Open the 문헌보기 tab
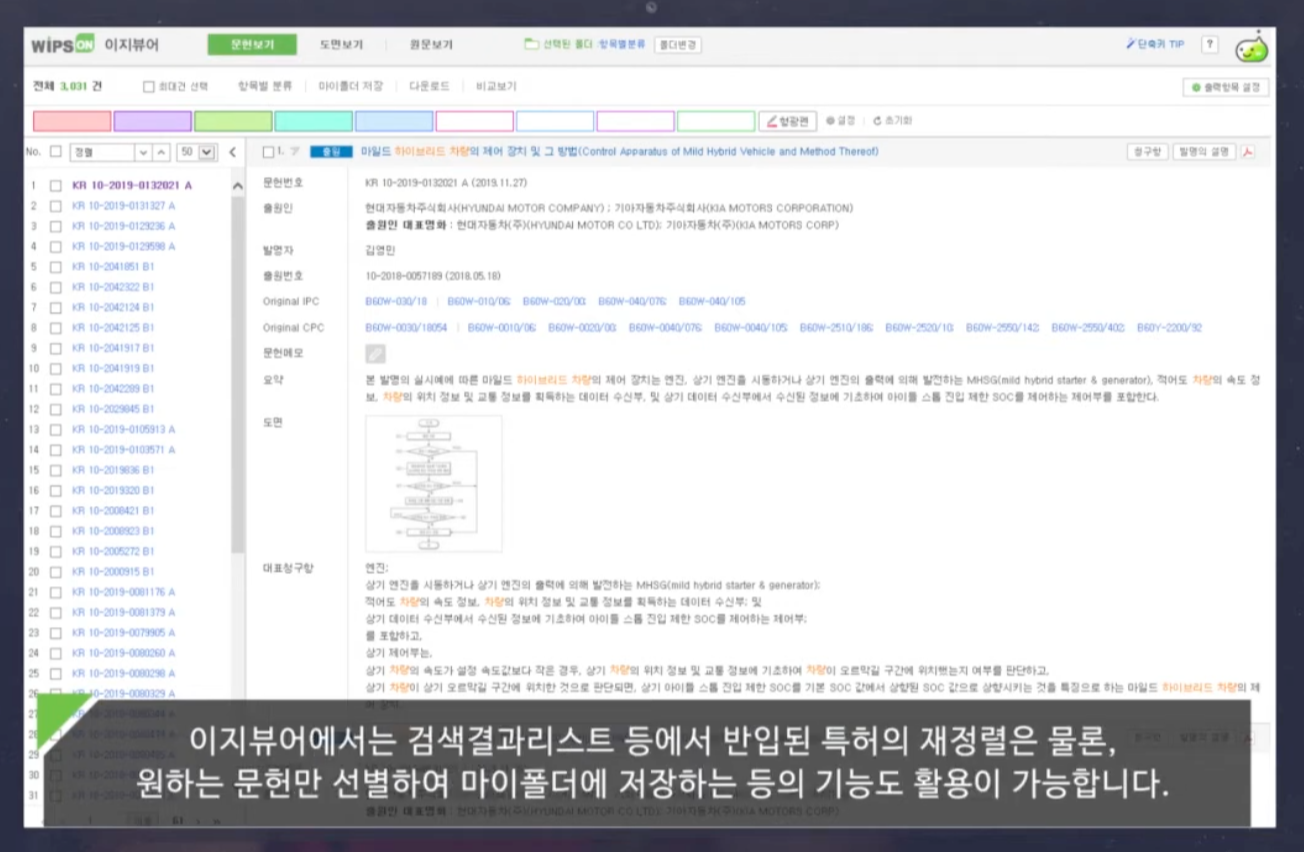 [252, 45]
